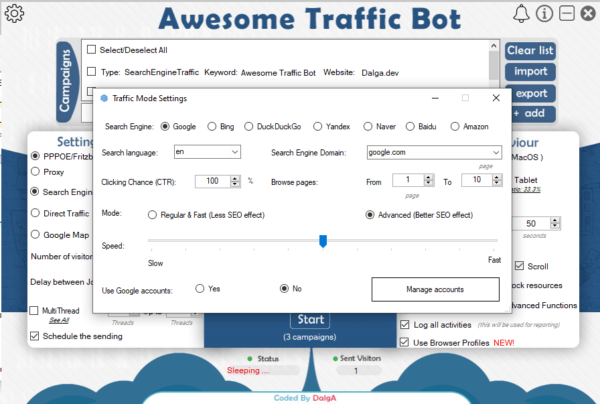Click the Speed slider thumb

coord(323,241)
